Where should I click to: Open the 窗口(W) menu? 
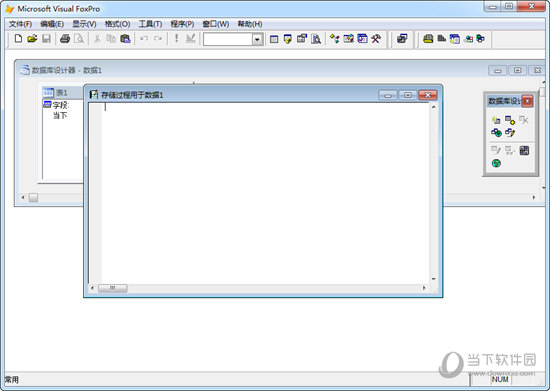(x=216, y=24)
